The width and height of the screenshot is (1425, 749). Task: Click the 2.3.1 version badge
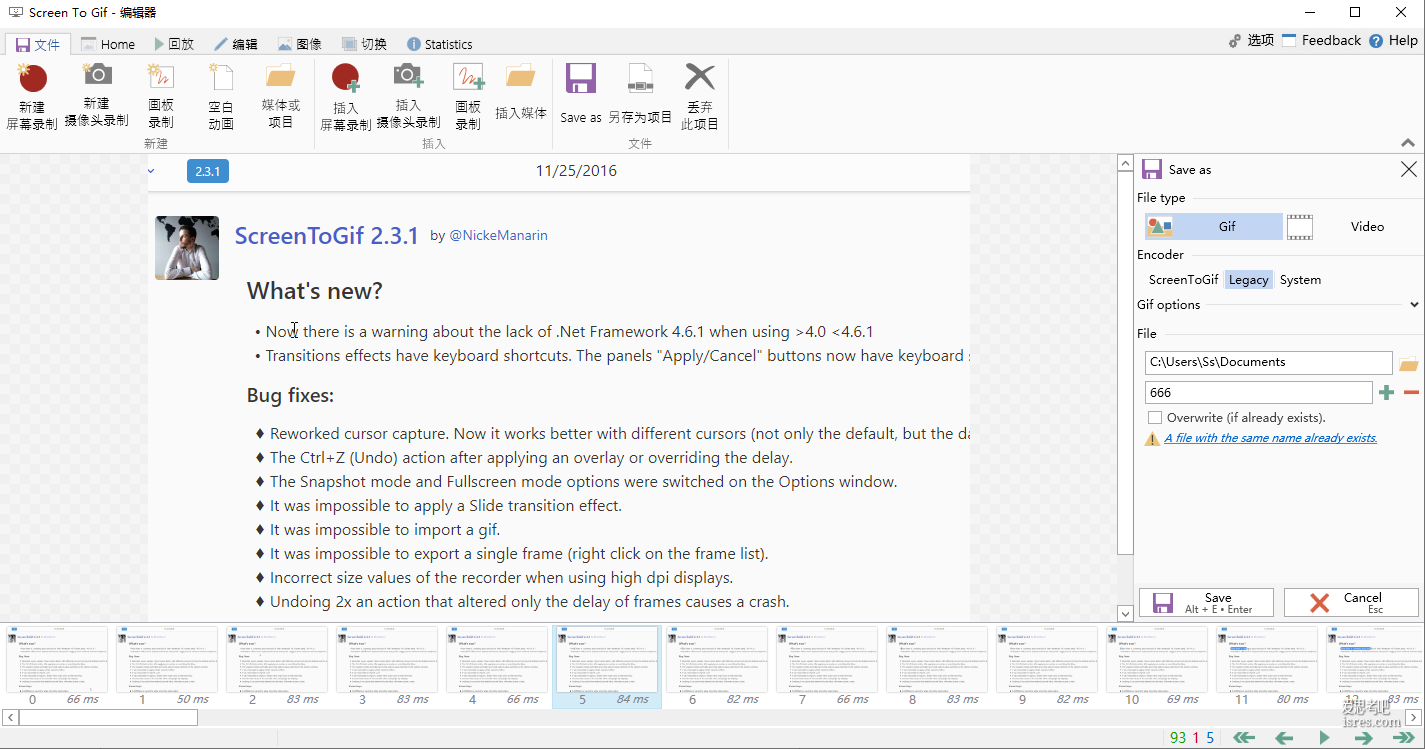208,171
